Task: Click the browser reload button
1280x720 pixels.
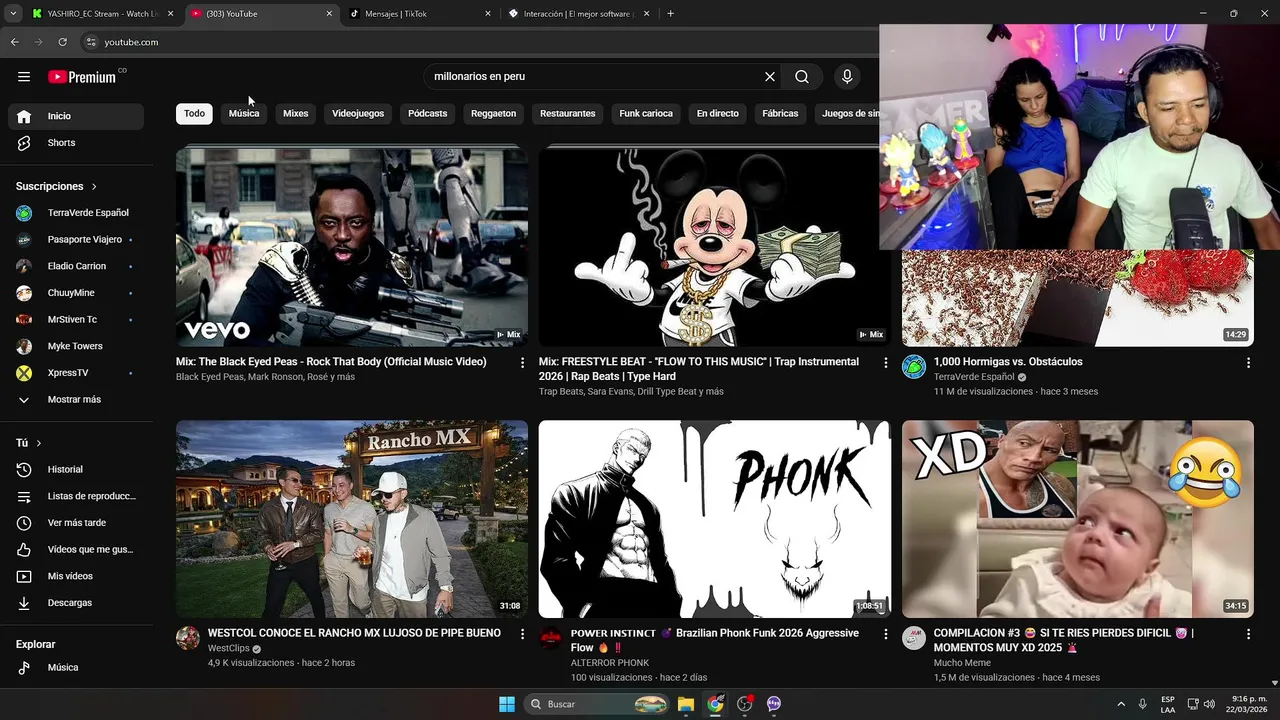Action: coord(62,42)
